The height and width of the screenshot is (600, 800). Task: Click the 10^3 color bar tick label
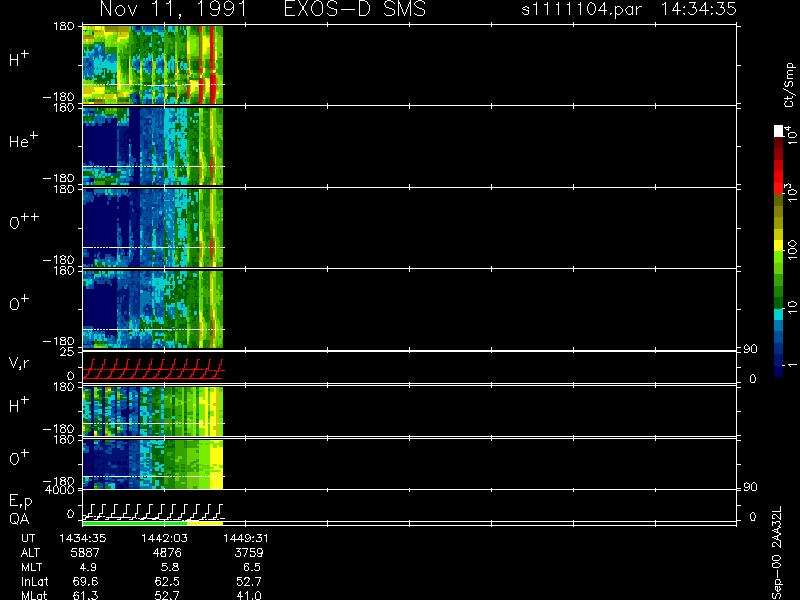point(791,194)
